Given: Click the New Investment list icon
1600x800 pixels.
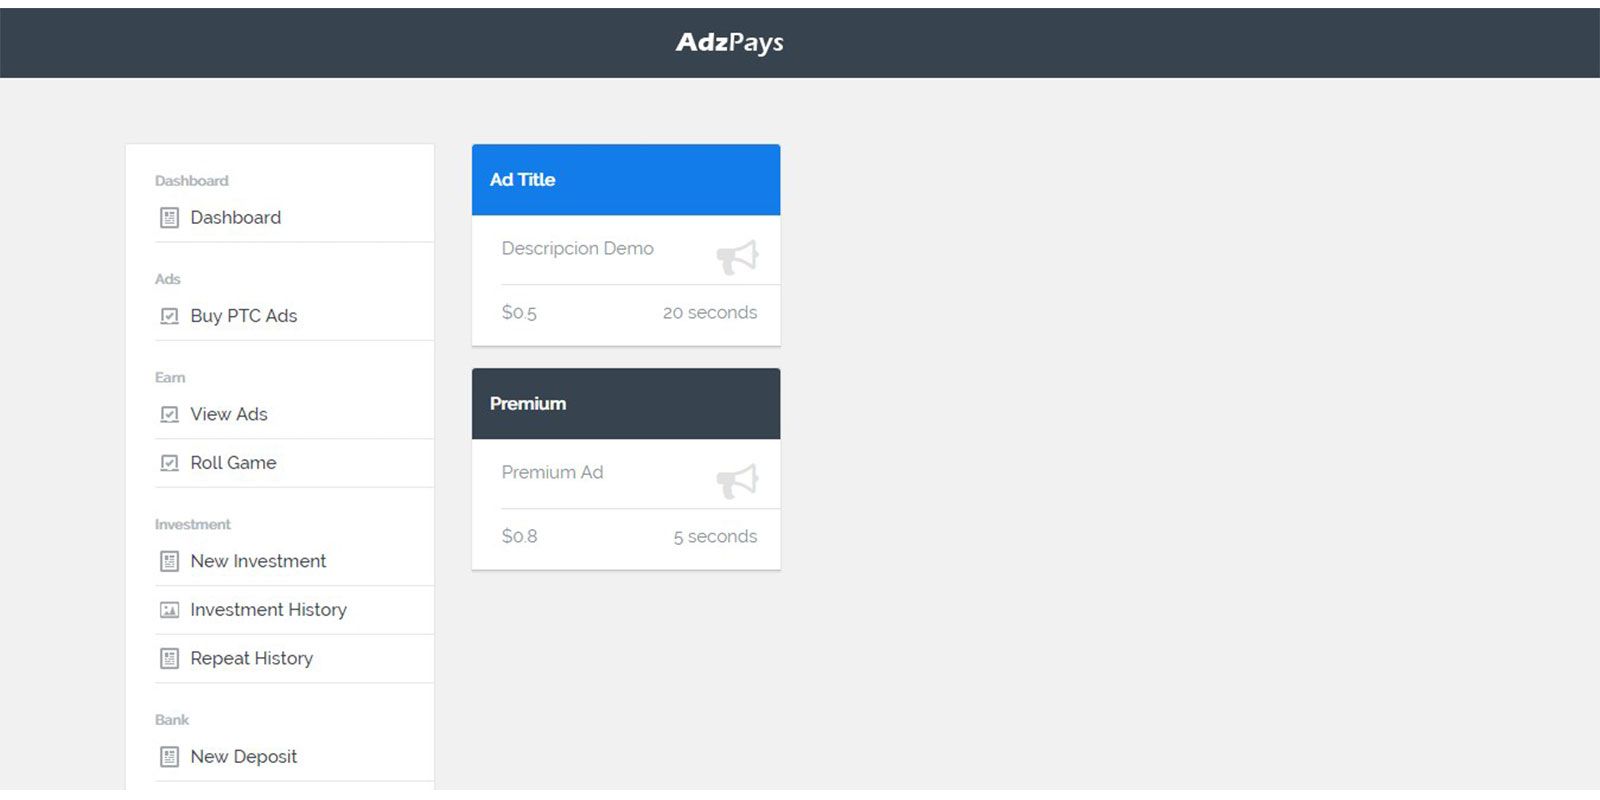Looking at the screenshot, I should tap(169, 561).
